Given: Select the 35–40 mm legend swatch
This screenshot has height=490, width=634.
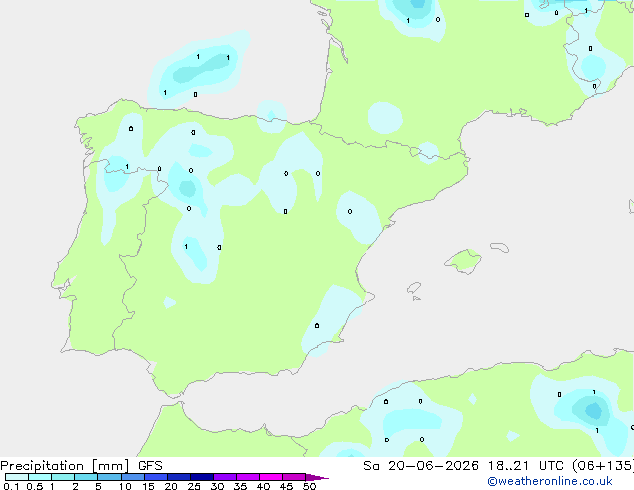Looking at the screenshot, I should pos(247,477).
